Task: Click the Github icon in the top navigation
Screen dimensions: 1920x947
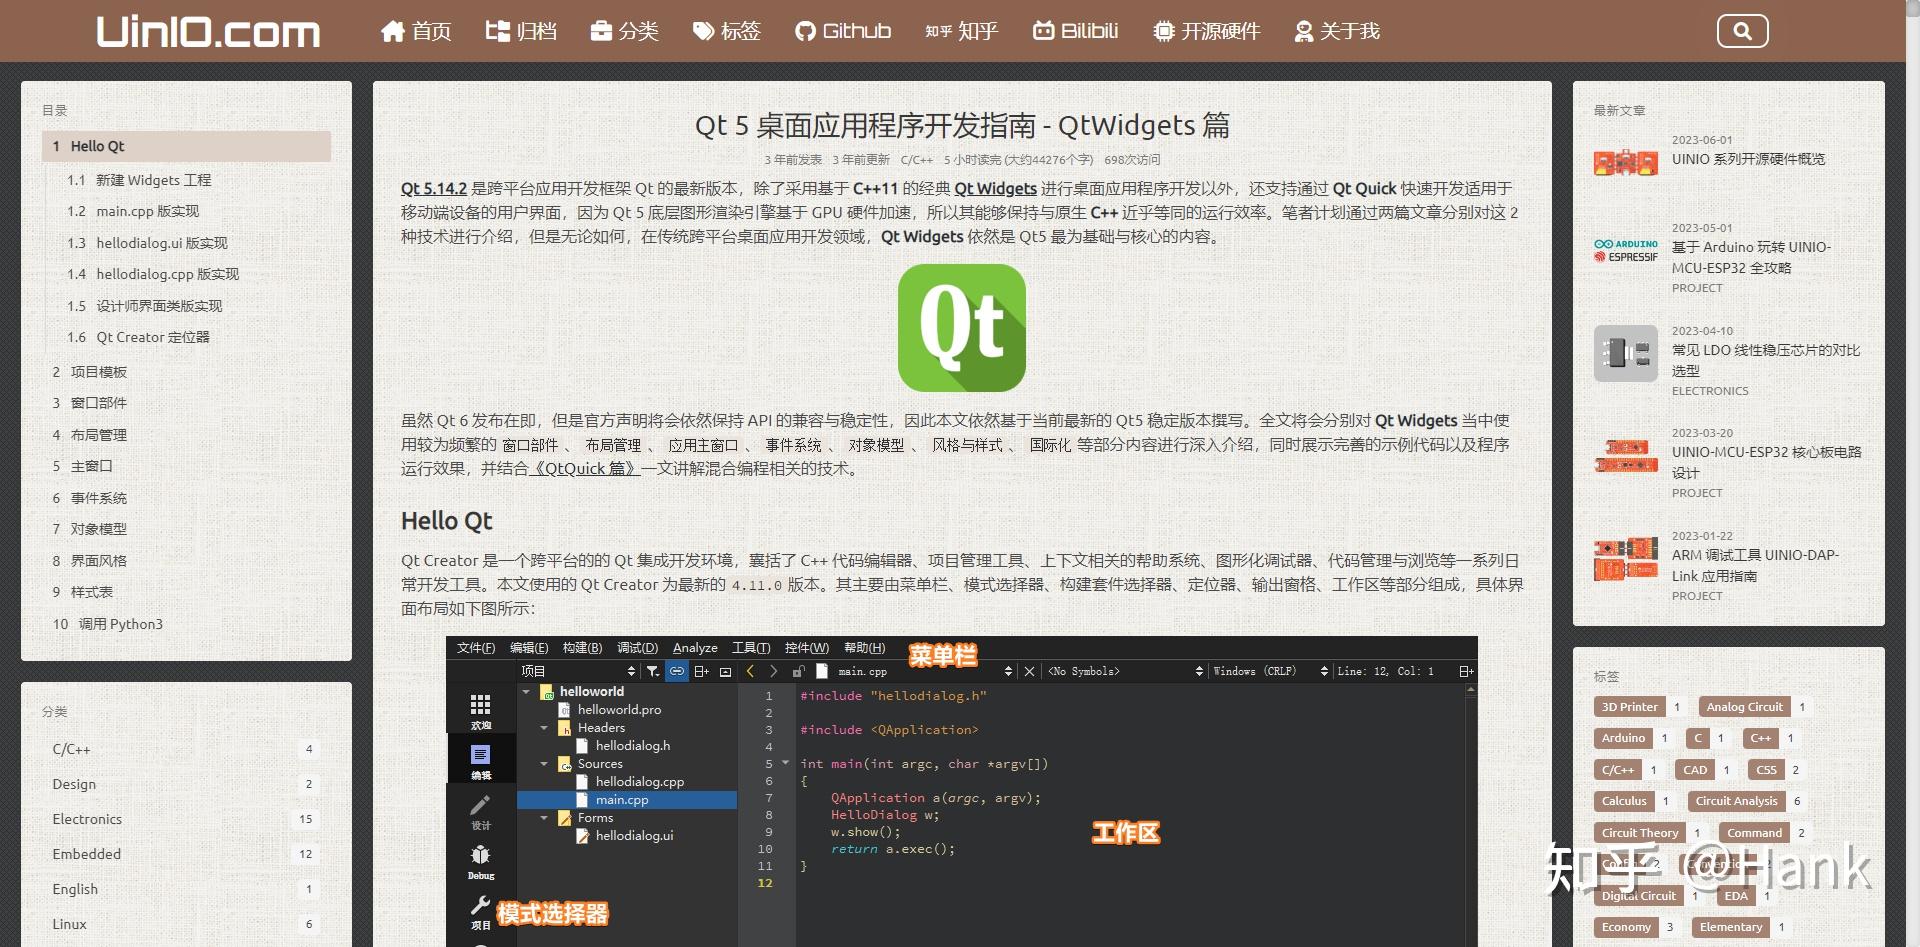Action: (804, 30)
